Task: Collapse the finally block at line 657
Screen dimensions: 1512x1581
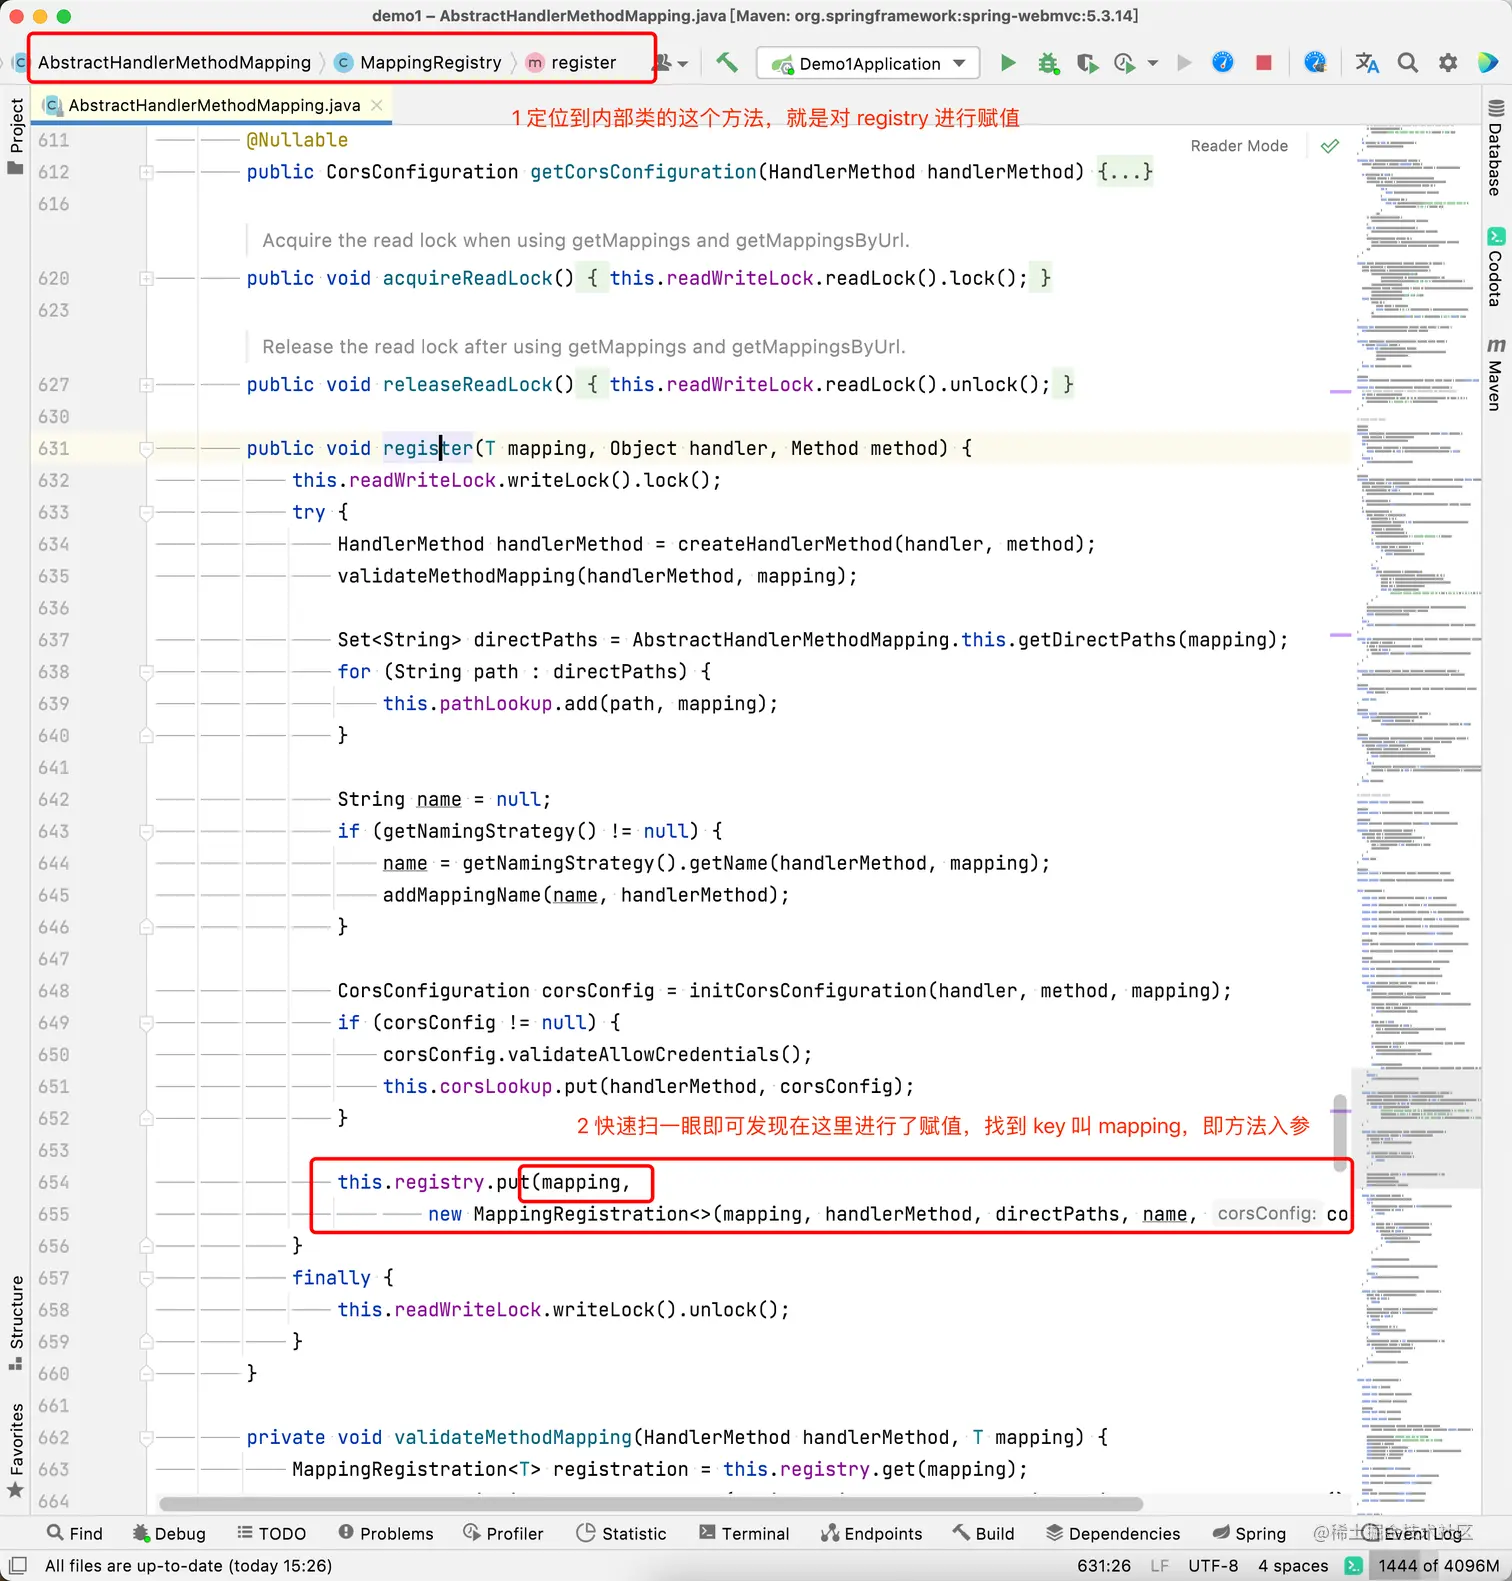Action: [146, 1278]
